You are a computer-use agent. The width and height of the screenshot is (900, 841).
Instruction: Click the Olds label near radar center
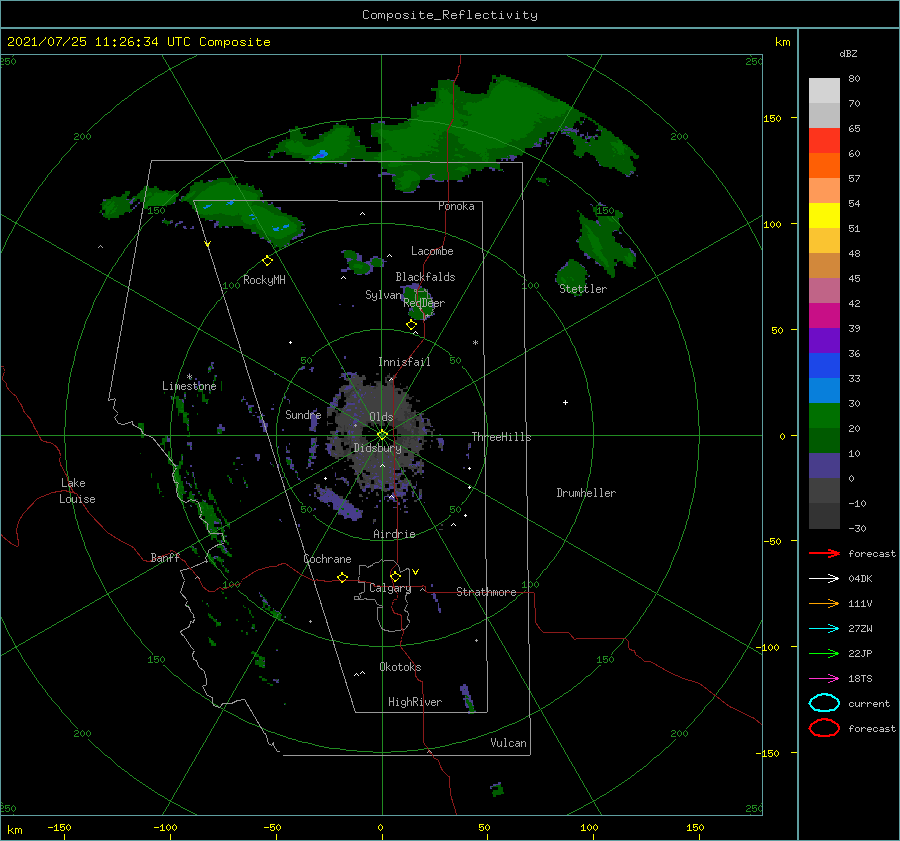pyautogui.click(x=381, y=417)
